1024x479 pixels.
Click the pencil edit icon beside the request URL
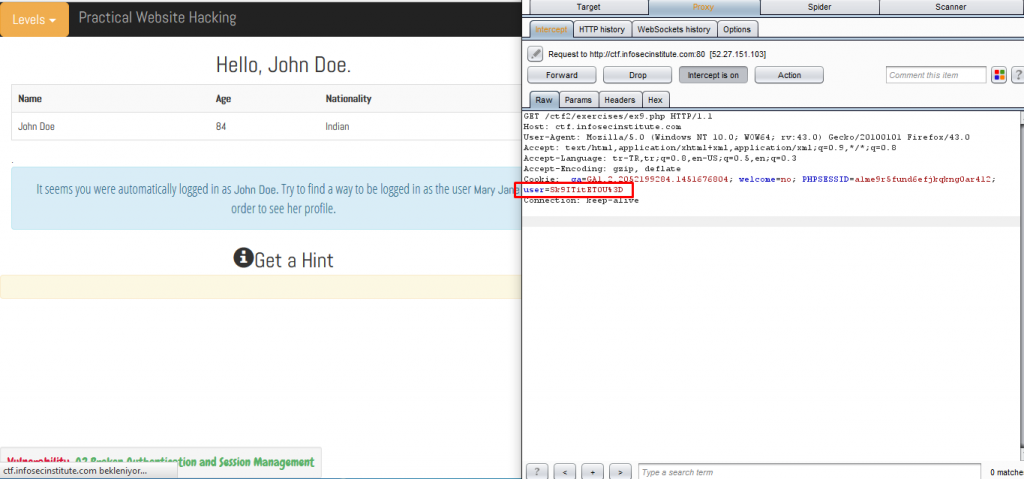(535, 53)
